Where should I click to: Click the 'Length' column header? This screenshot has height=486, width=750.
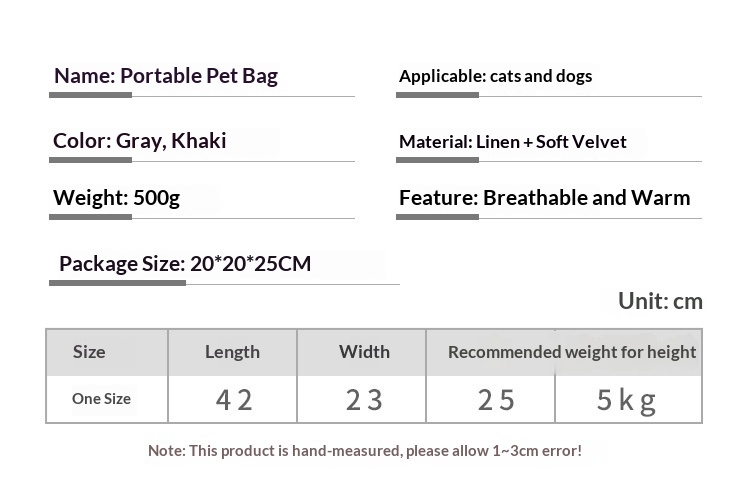point(232,352)
